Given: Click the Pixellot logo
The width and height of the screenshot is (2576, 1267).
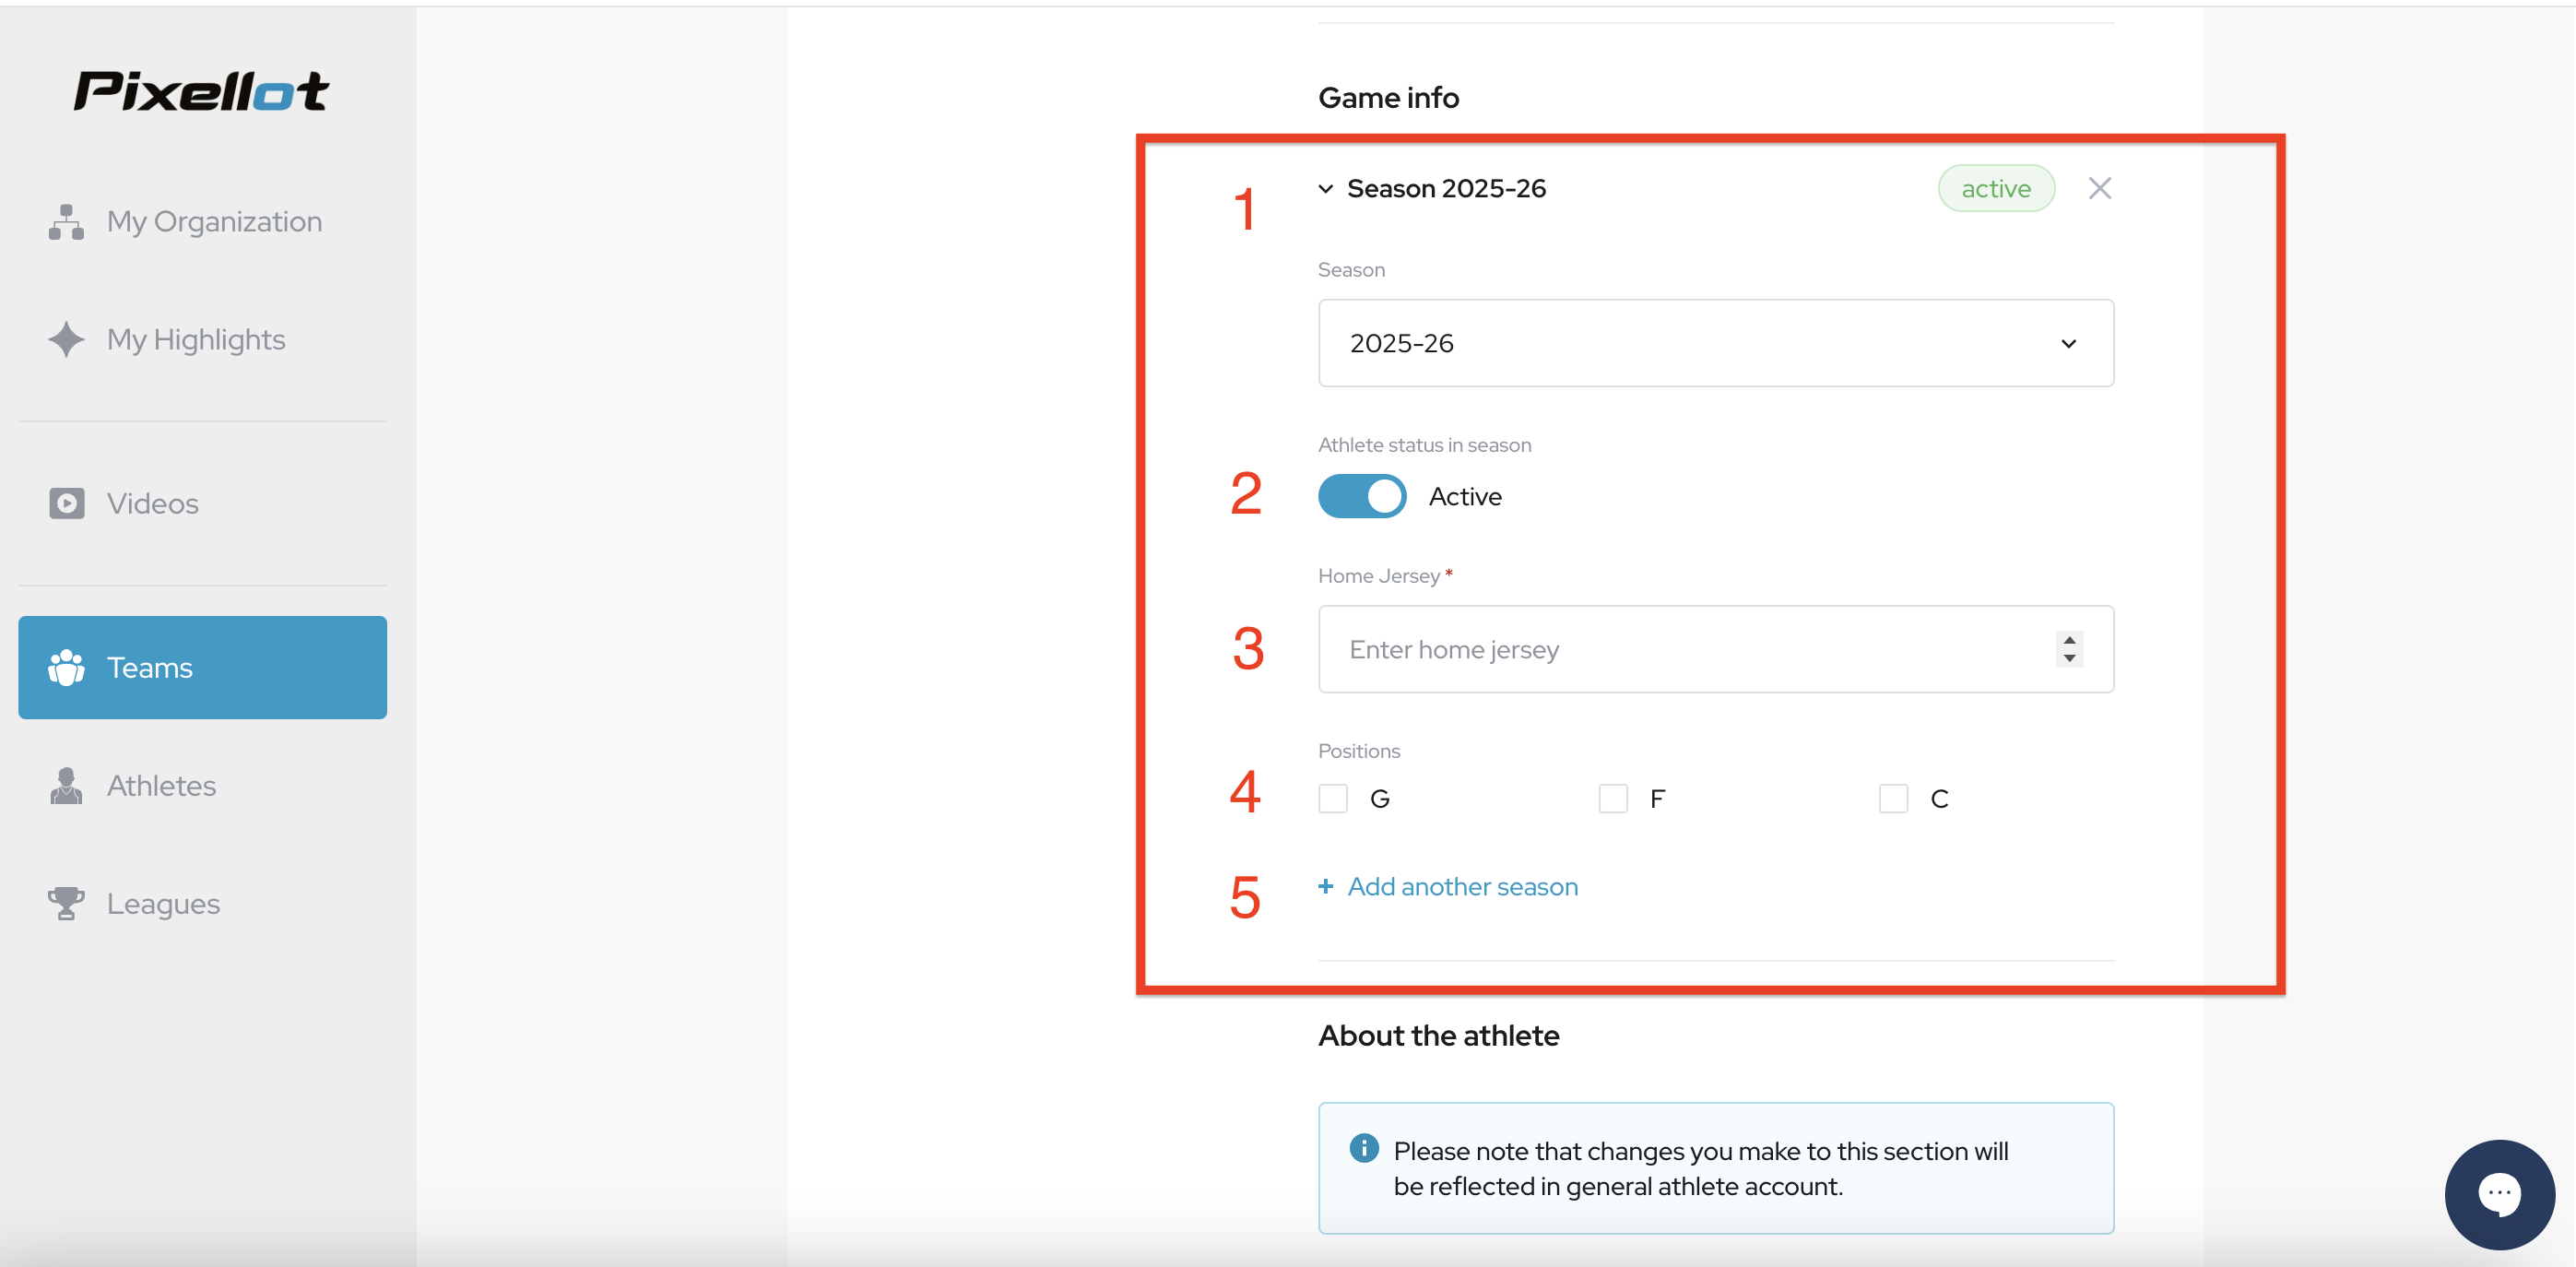Looking at the screenshot, I should 201,91.
